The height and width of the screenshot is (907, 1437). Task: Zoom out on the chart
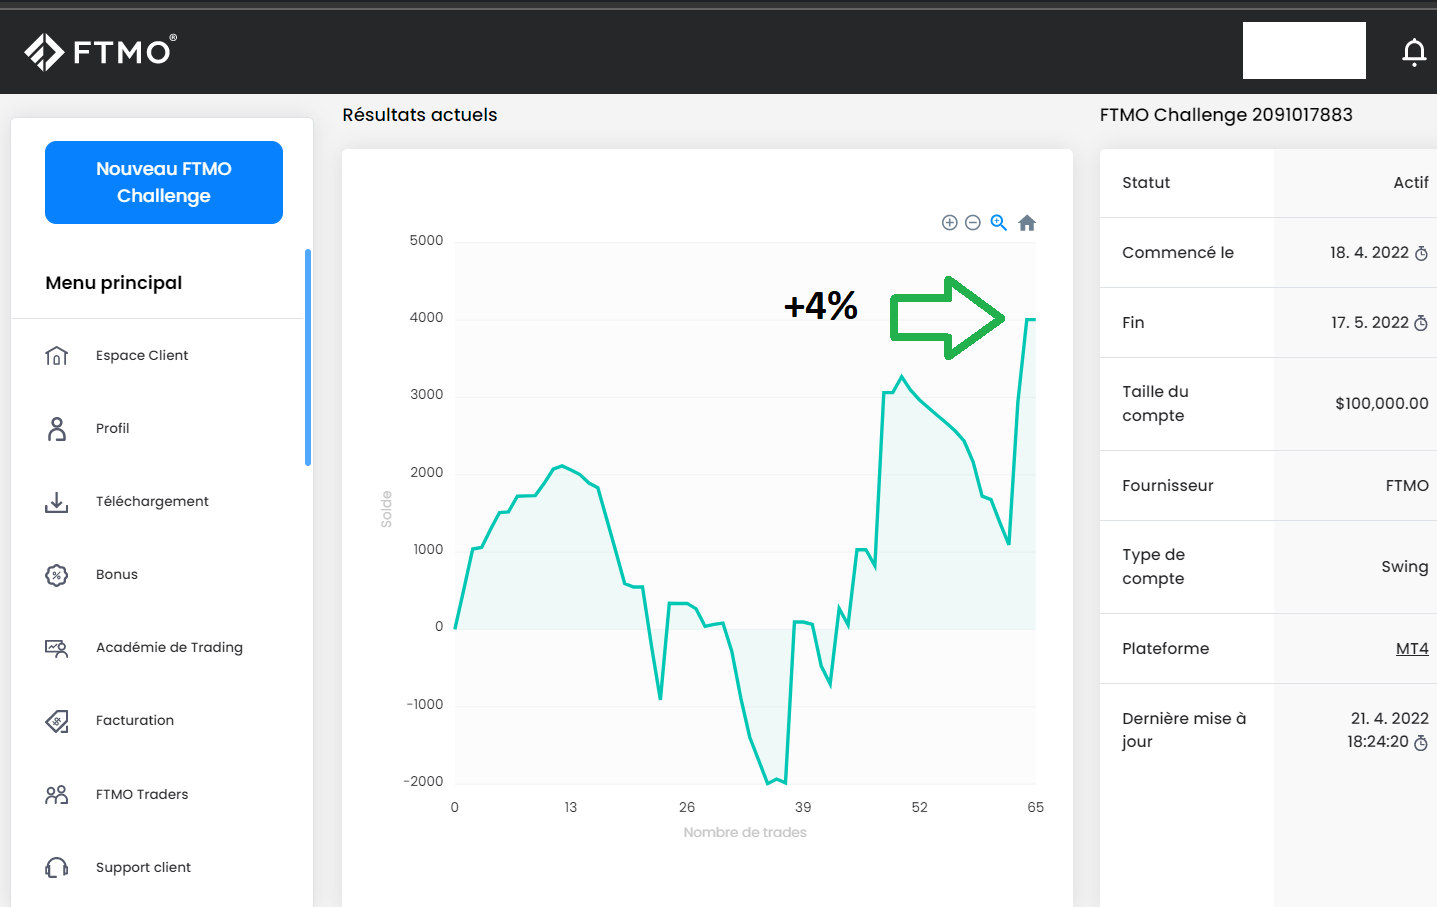[x=973, y=223]
